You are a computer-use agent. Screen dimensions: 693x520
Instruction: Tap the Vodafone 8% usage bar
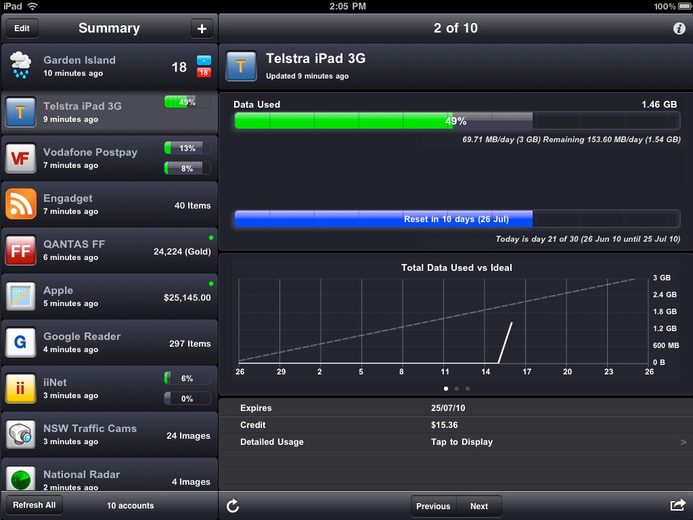[187, 168]
